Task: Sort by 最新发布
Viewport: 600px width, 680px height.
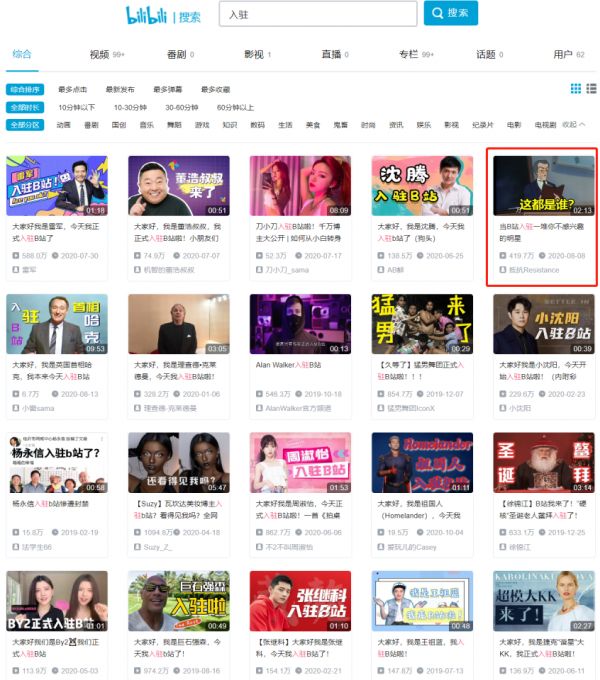Action: coord(120,90)
